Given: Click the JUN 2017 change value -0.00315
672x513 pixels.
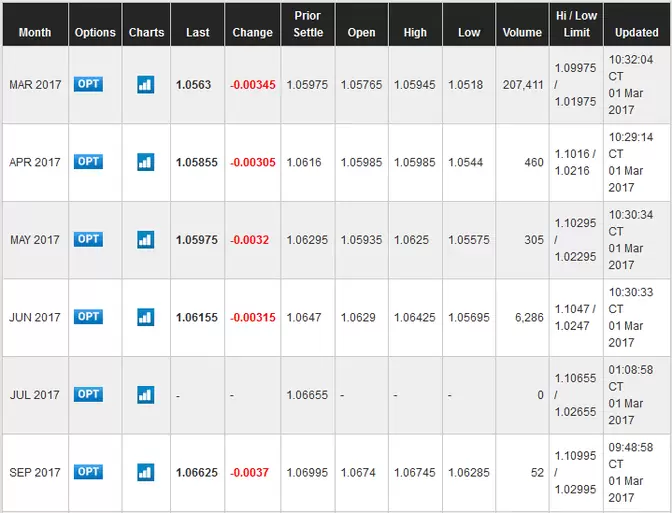Looking at the screenshot, I should tap(253, 318).
